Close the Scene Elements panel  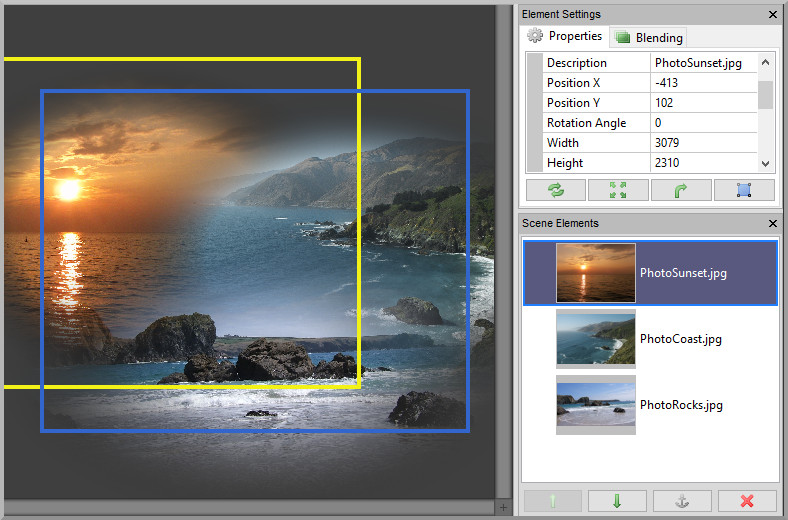(x=773, y=224)
